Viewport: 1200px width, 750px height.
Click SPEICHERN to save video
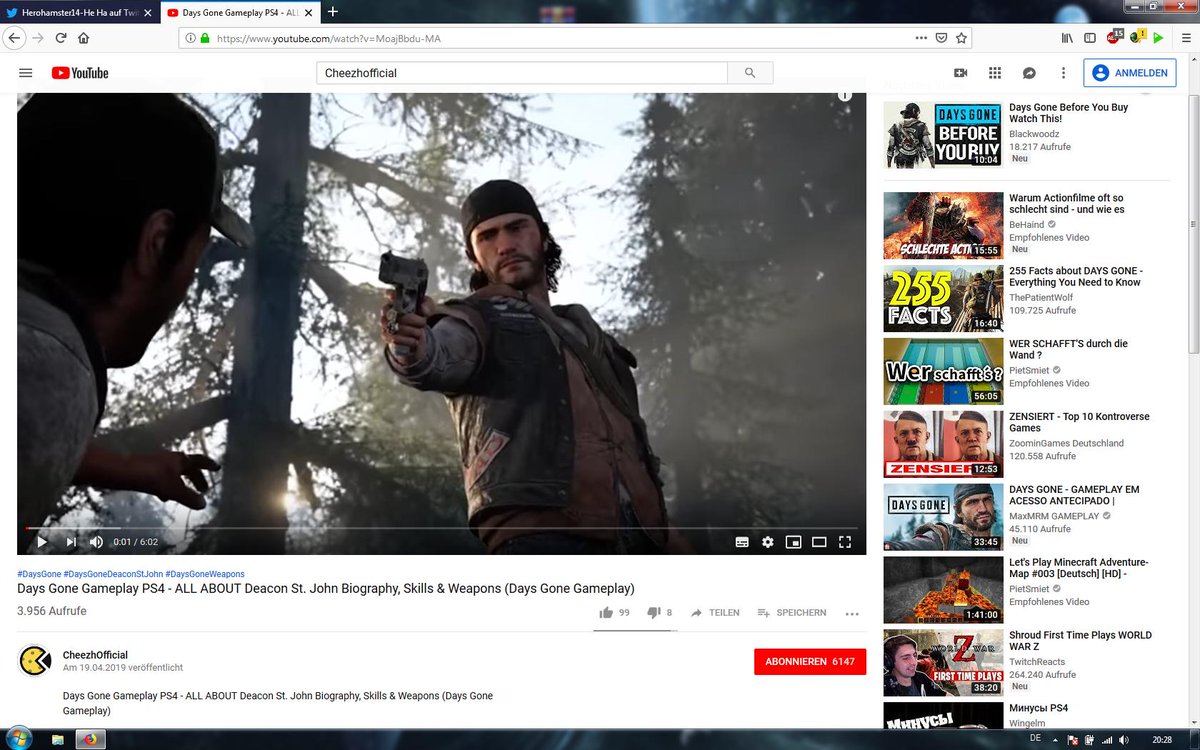tap(792, 612)
